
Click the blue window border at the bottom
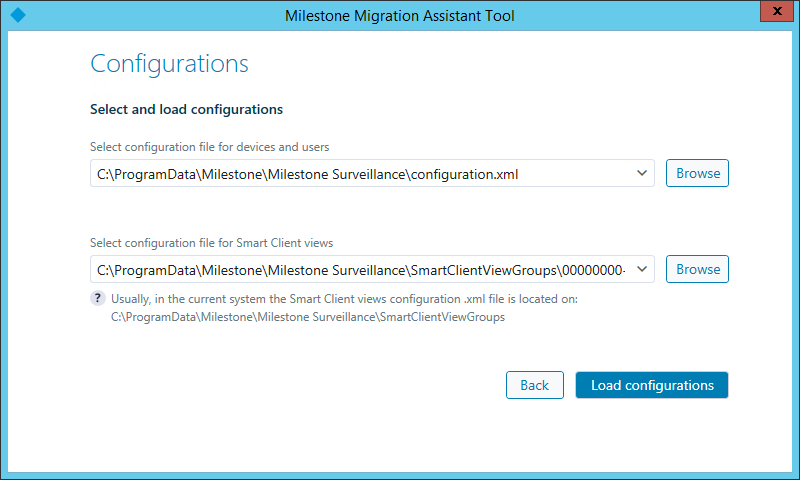point(400,476)
